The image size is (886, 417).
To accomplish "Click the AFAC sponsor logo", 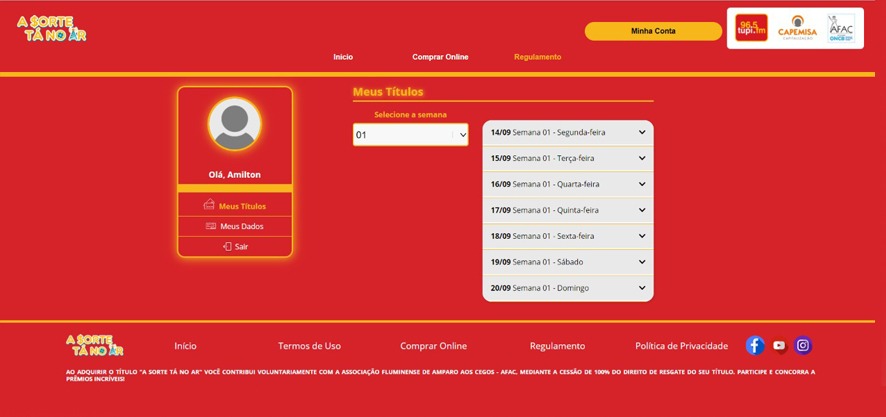I will point(840,28).
